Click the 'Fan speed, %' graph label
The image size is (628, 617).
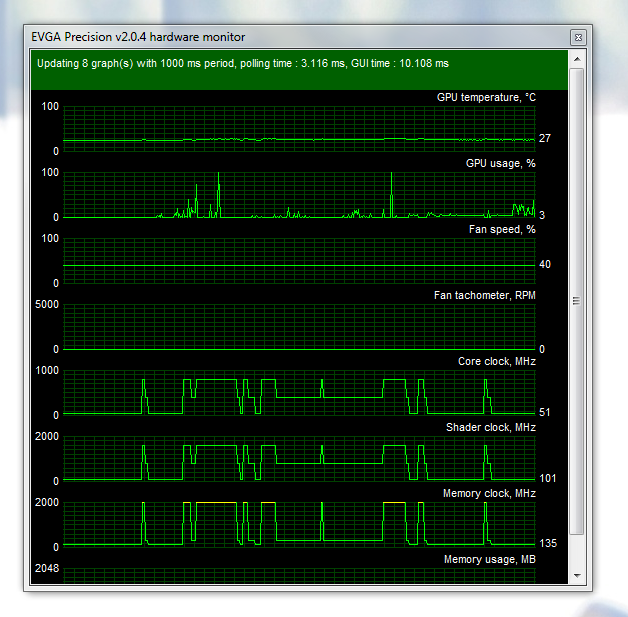(x=502, y=229)
